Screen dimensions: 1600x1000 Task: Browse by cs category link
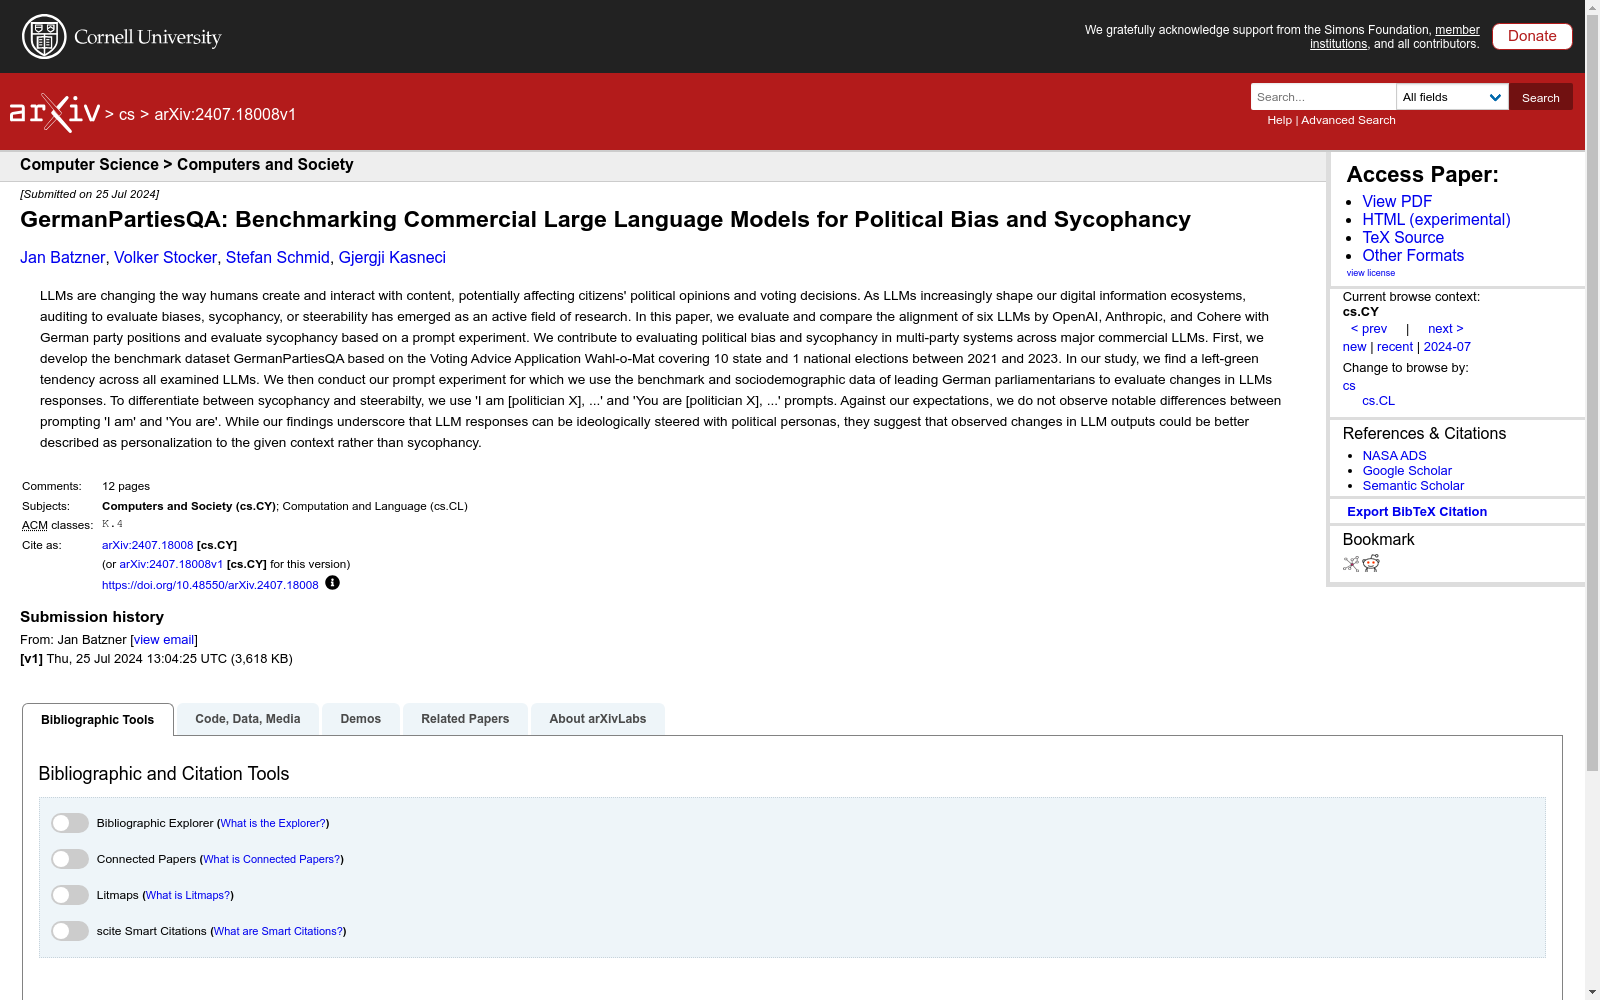coord(1349,386)
